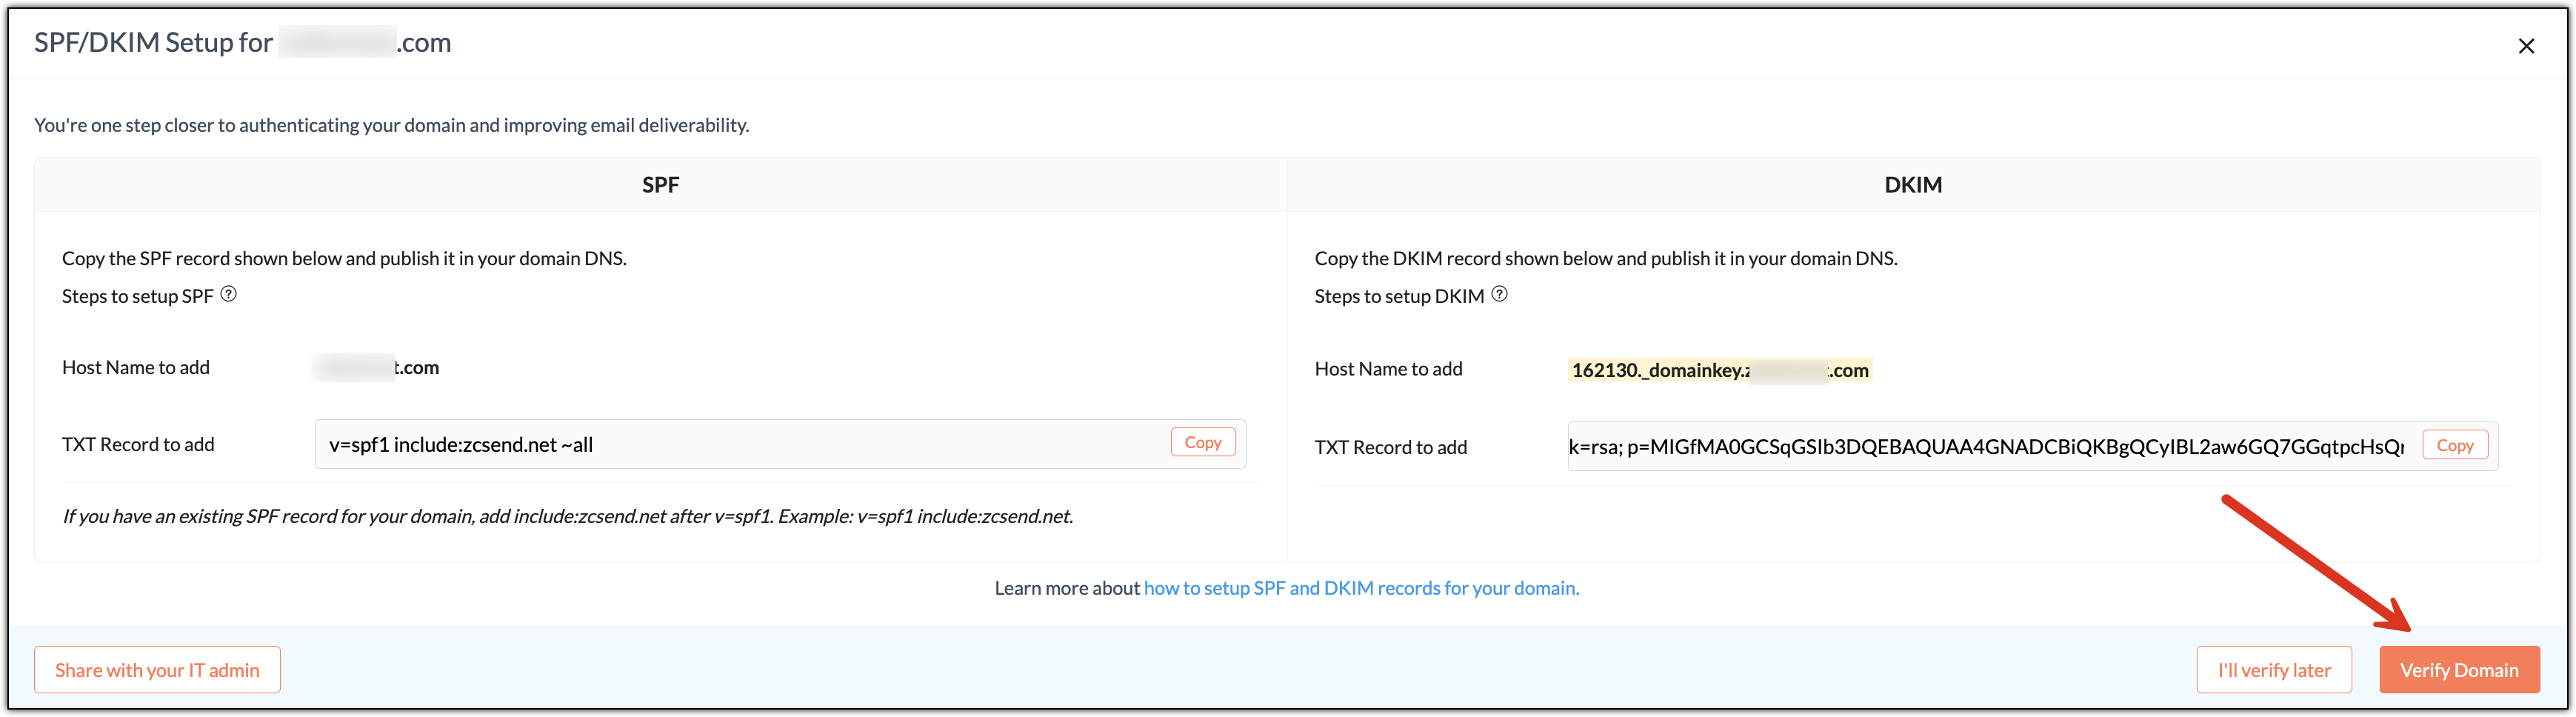Close the SPF/DKIM Setup dialog
This screenshot has height=717, width=2576.
click(2526, 46)
